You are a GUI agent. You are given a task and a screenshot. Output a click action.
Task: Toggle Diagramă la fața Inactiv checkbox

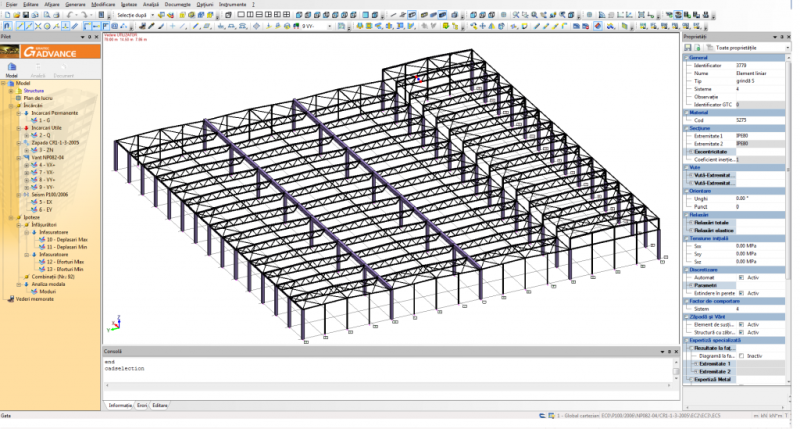(x=740, y=355)
